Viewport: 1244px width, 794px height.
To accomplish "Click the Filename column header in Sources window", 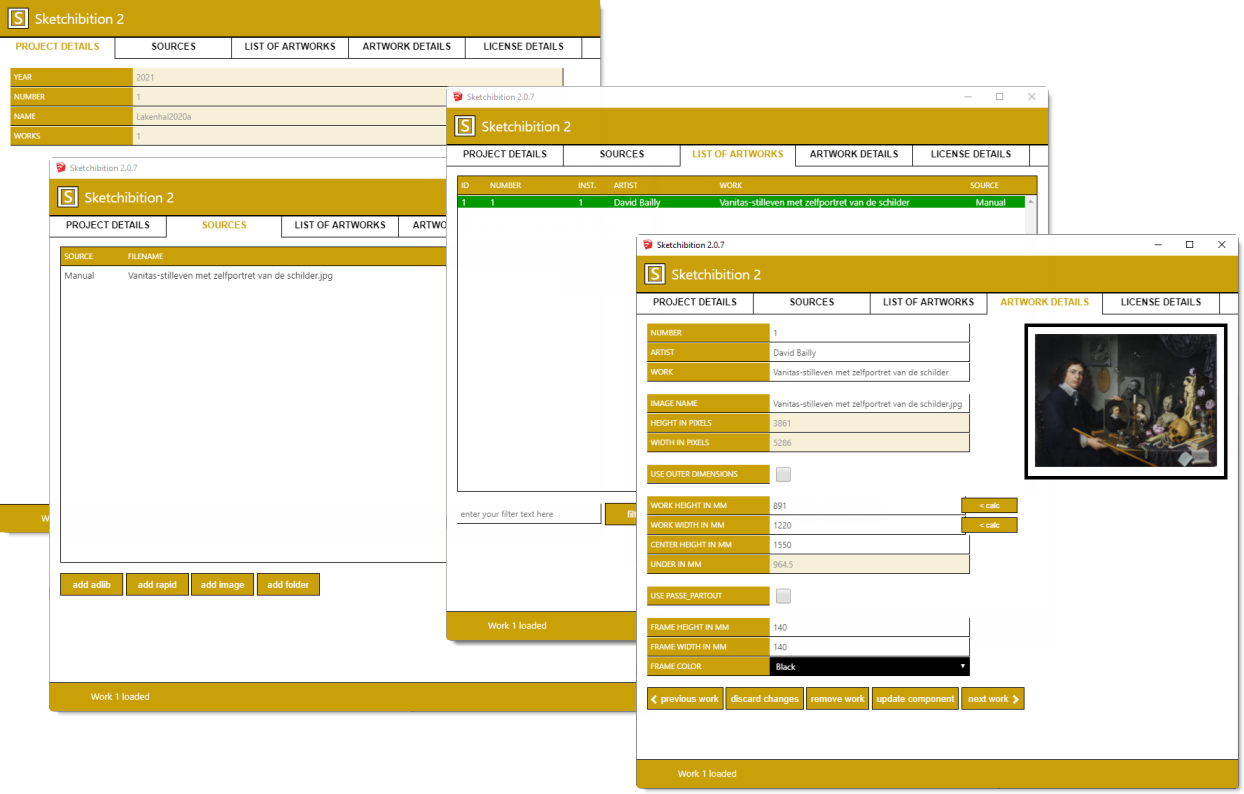I will tap(145, 256).
